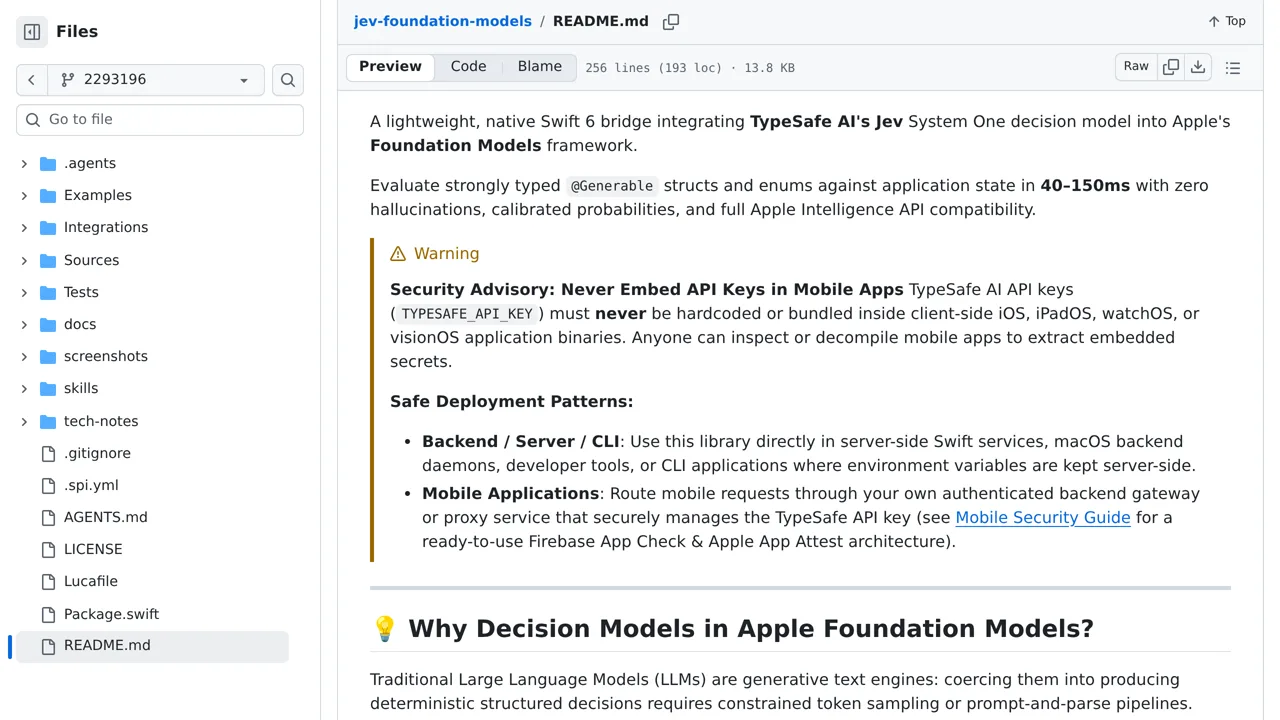Download the raw file icon
Viewport: 1280px width, 720px height.
(1198, 67)
